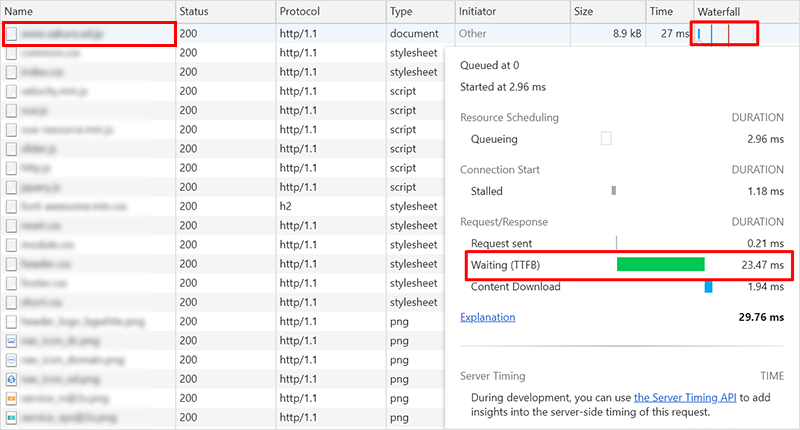This screenshot has height=430, width=800.
Task: Click the green Waiting (TTFB) bar
Action: click(x=661, y=265)
